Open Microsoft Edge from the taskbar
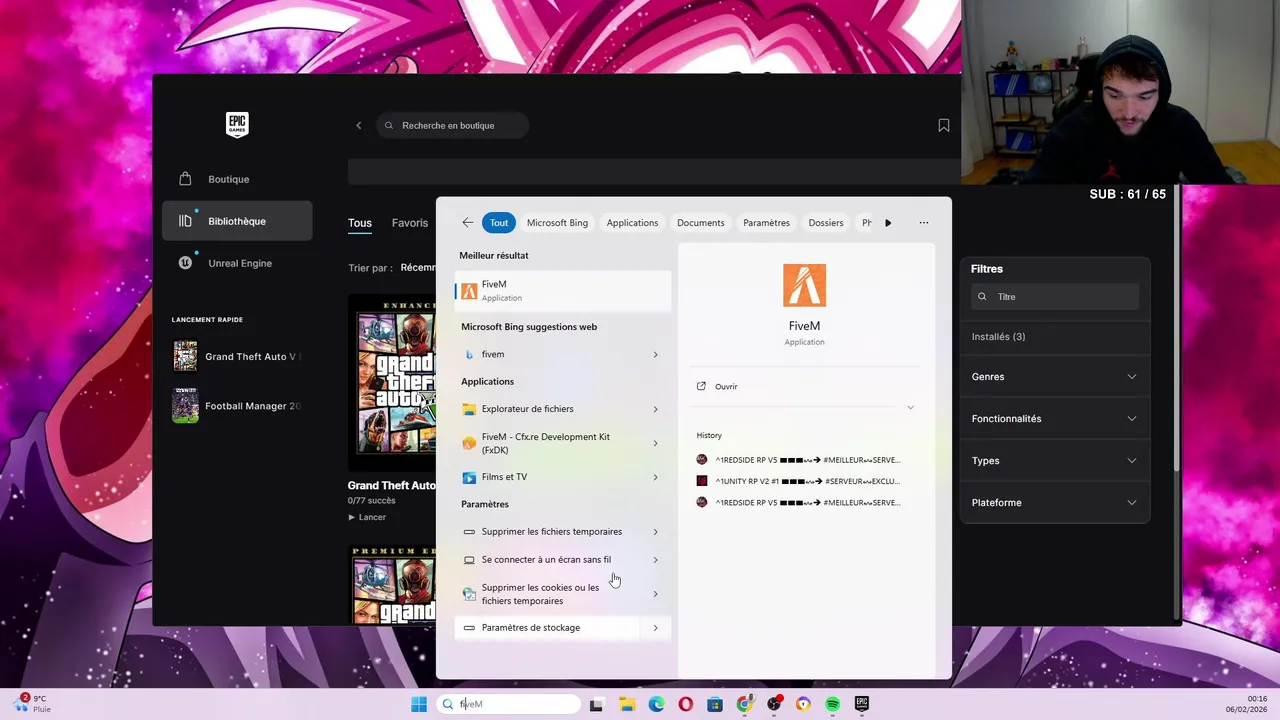This screenshot has height=720, width=1280. 656,704
